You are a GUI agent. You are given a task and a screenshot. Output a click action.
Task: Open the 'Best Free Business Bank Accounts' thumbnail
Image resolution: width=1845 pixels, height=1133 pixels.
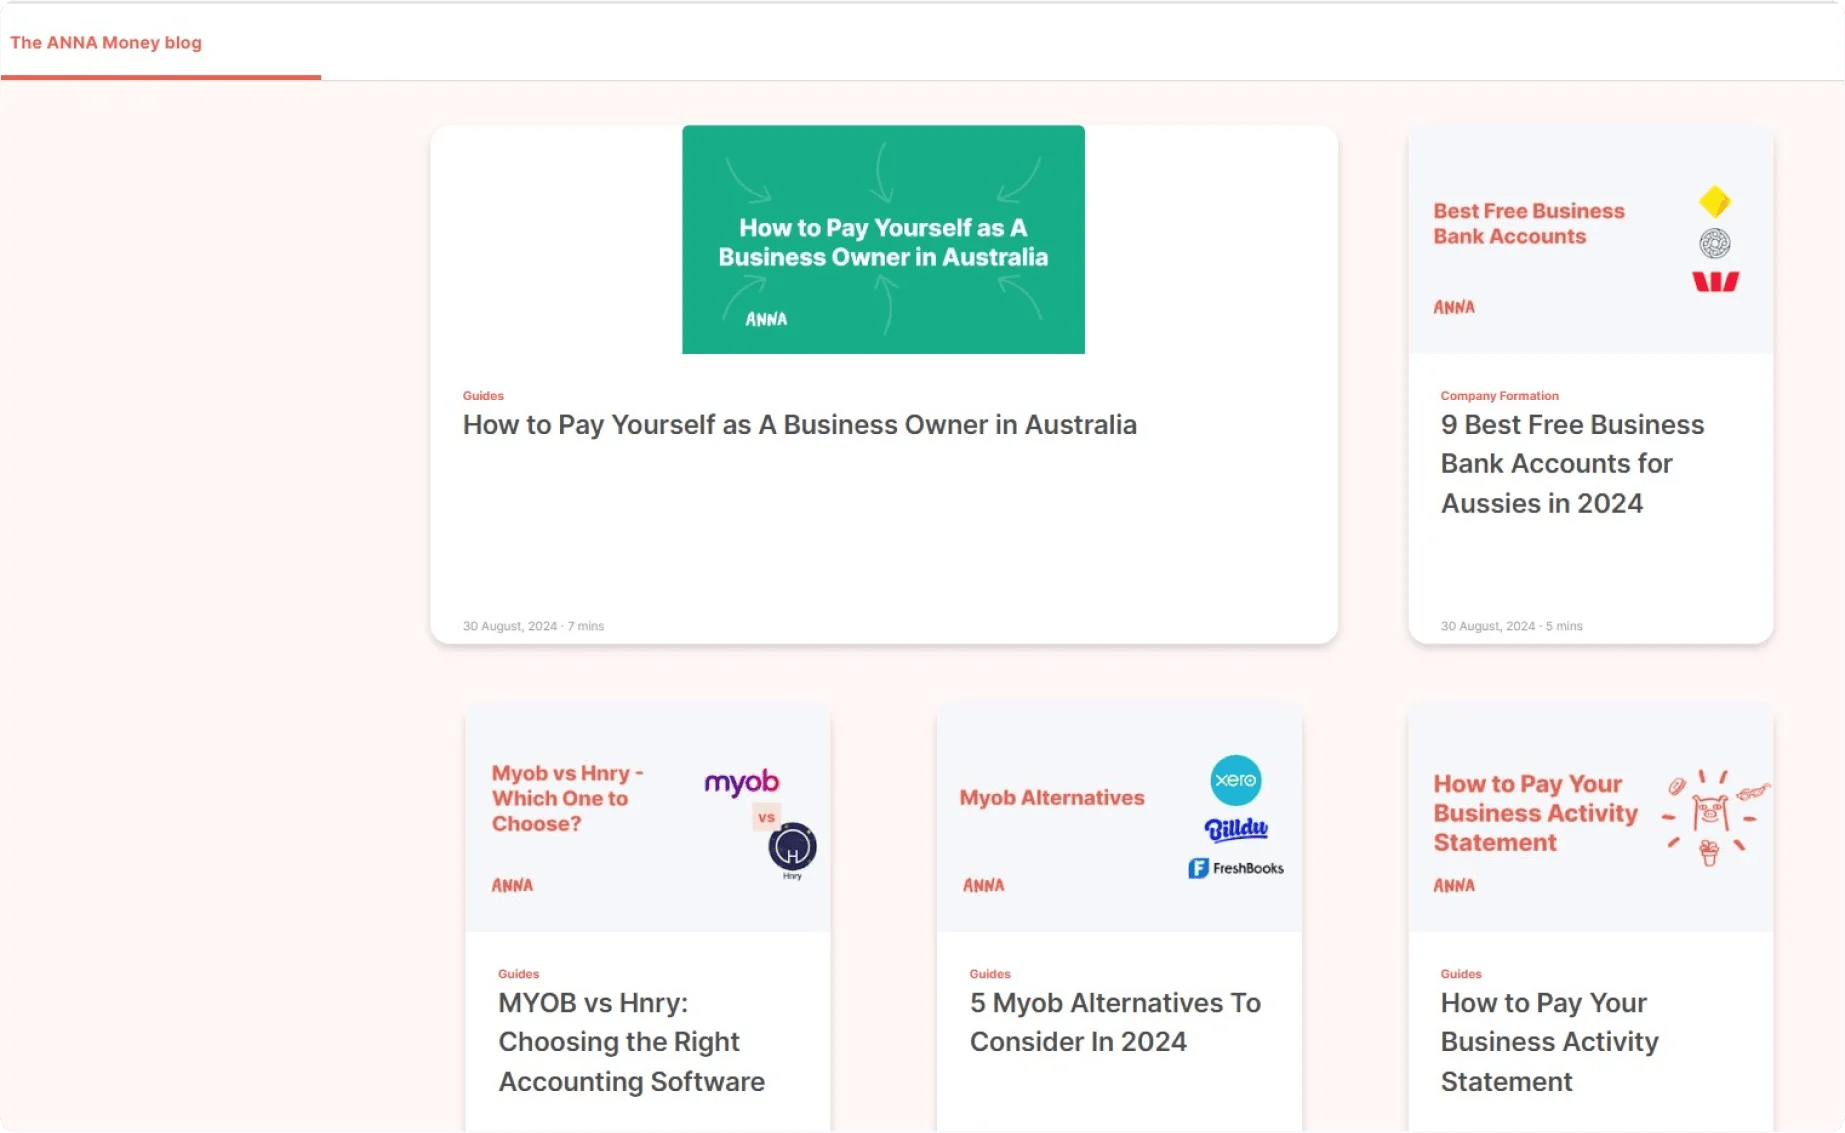1590,239
